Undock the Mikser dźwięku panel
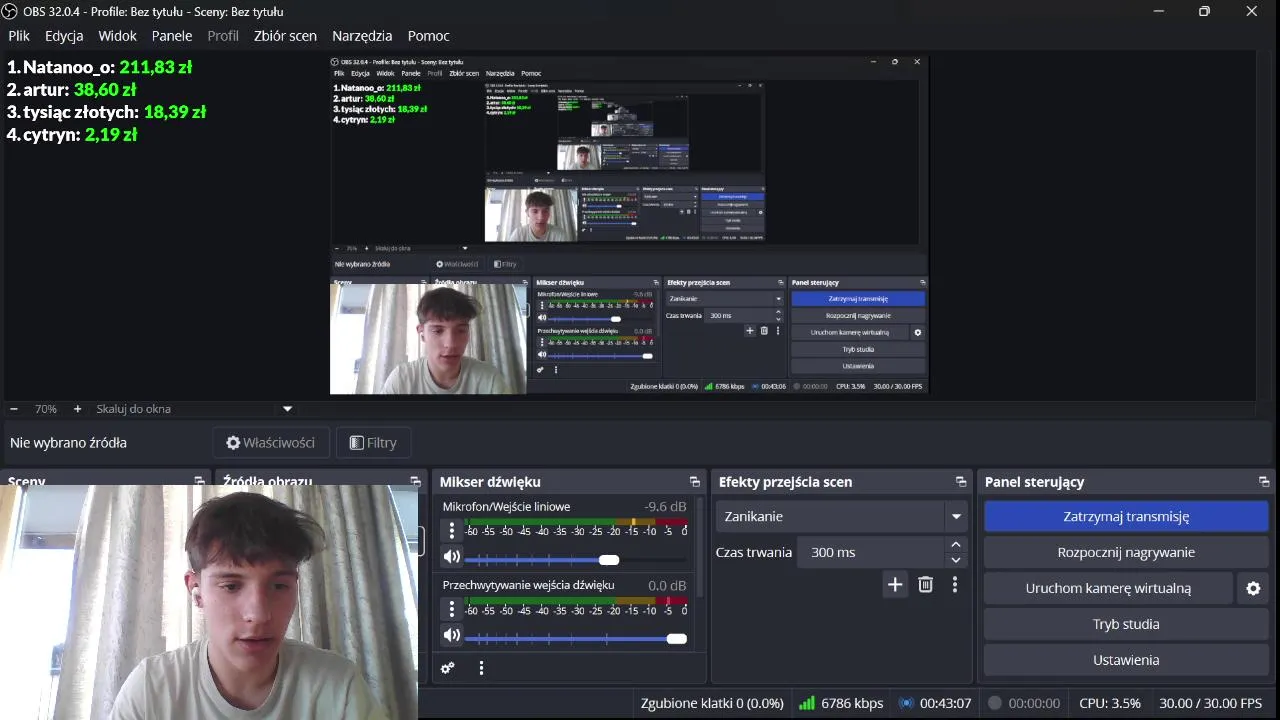The height and width of the screenshot is (720, 1280). coord(695,482)
